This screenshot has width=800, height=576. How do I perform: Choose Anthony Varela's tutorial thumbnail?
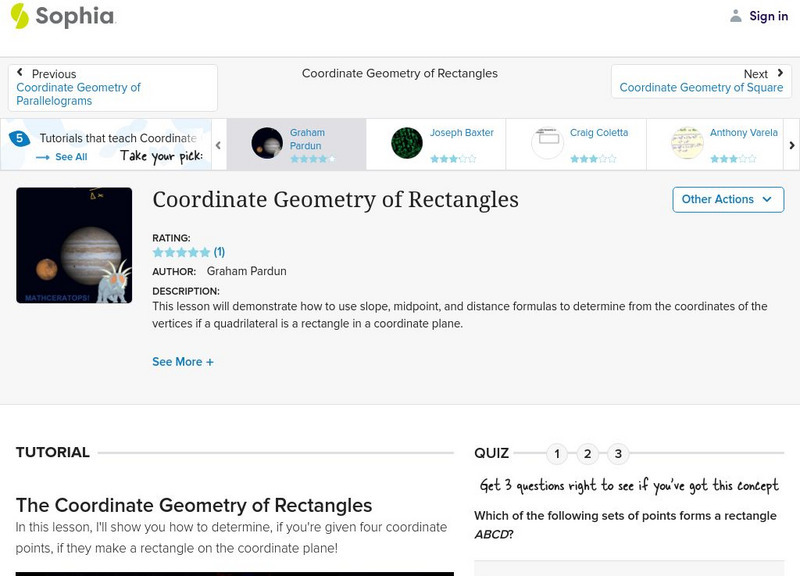click(x=687, y=143)
